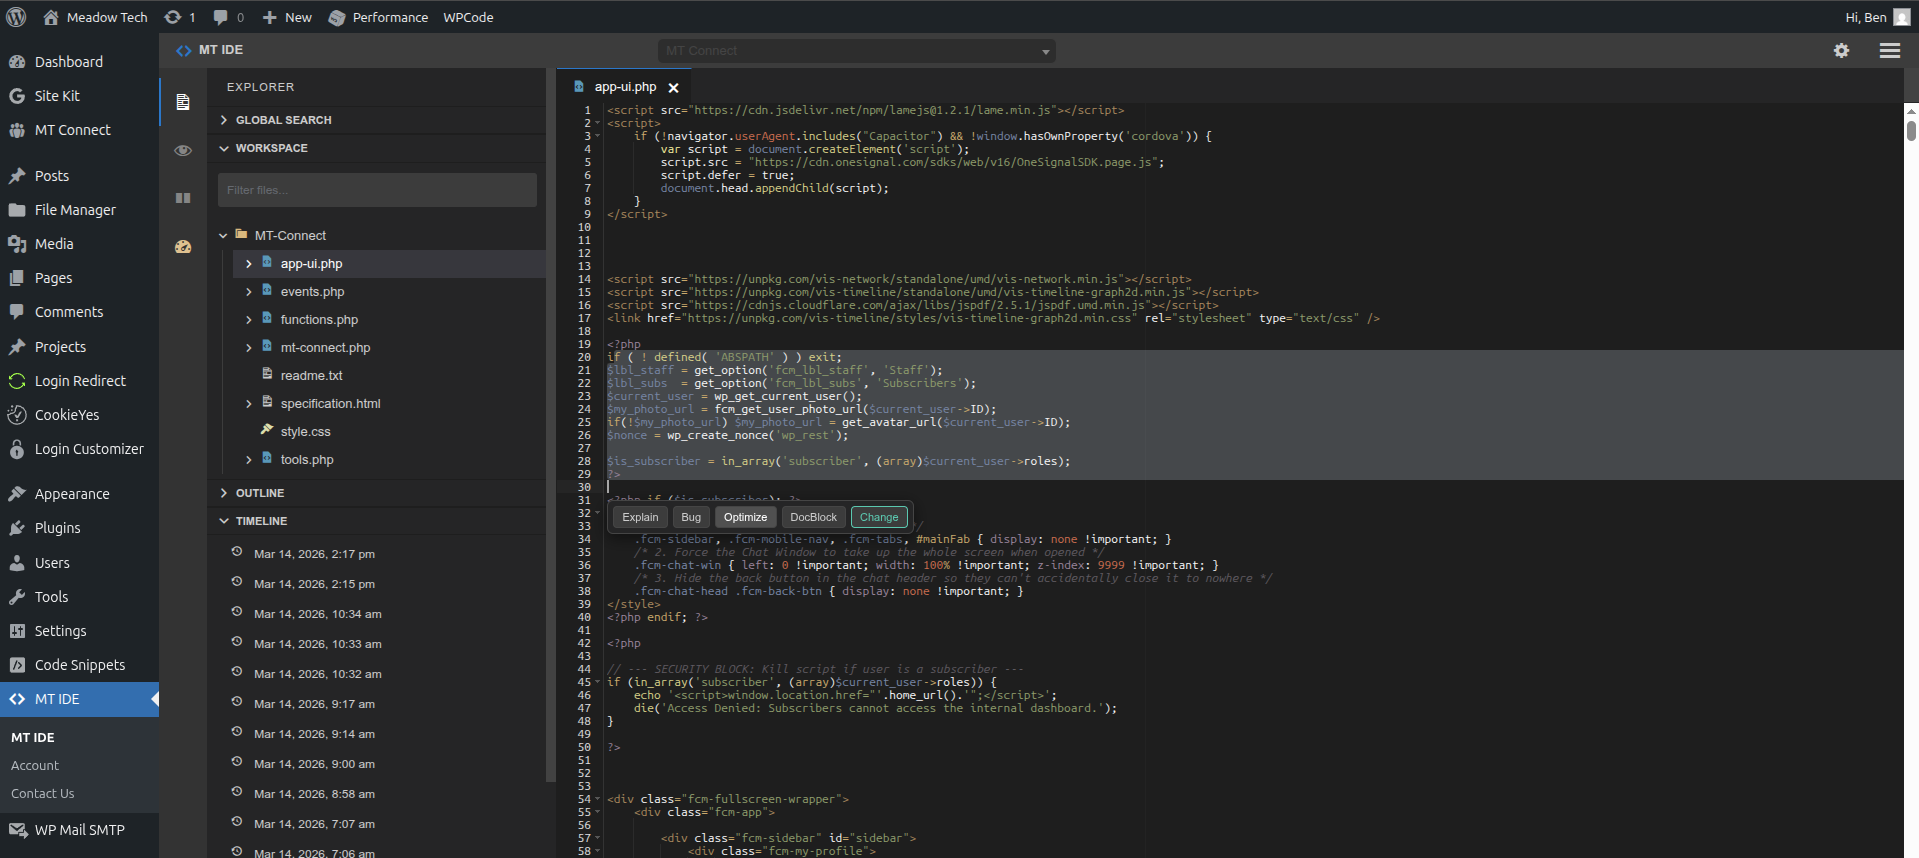Screen dimensions: 1919x858
Task: Close the app-ui.php tab
Action: point(674,88)
